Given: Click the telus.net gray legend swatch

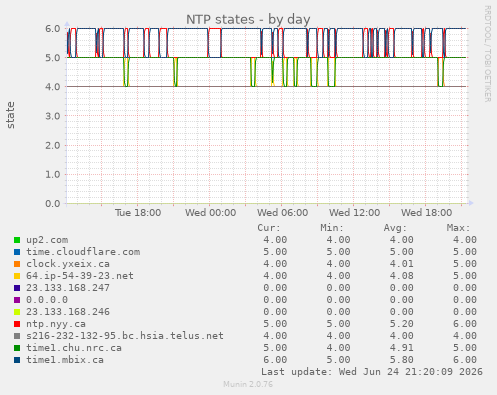Looking at the screenshot, I should pyautogui.click(x=17, y=336).
